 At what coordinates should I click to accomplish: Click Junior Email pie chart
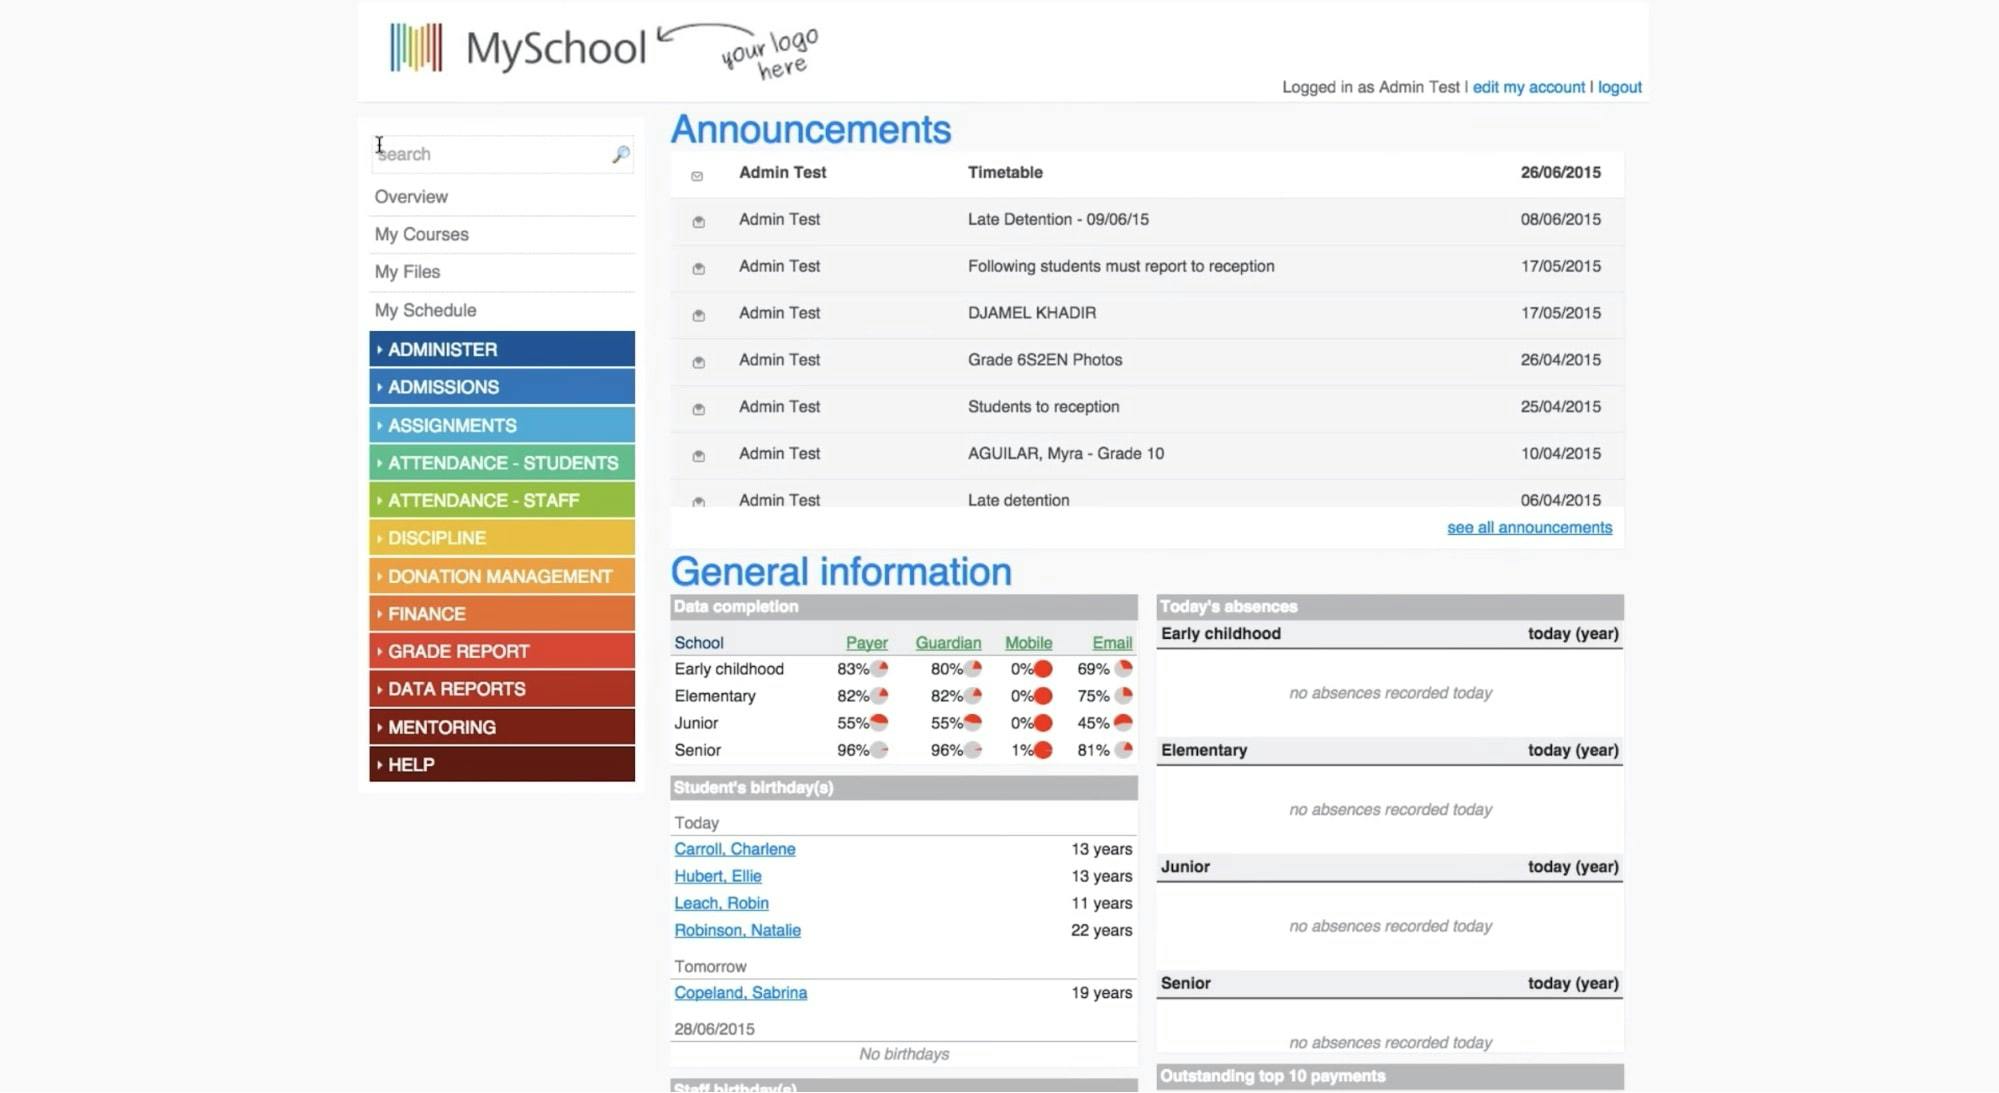1124,723
